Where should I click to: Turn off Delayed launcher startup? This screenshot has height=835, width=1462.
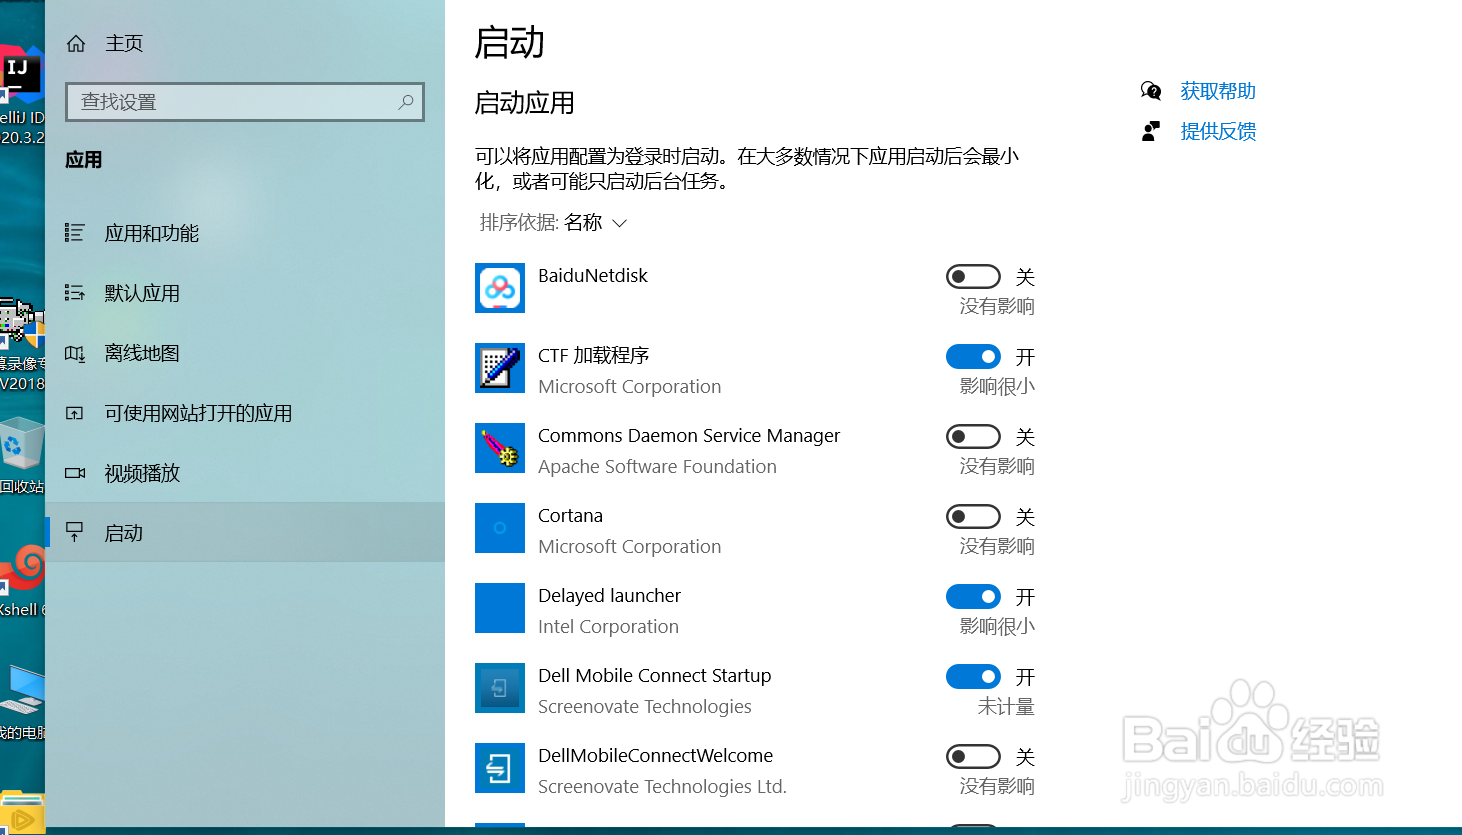[973, 596]
